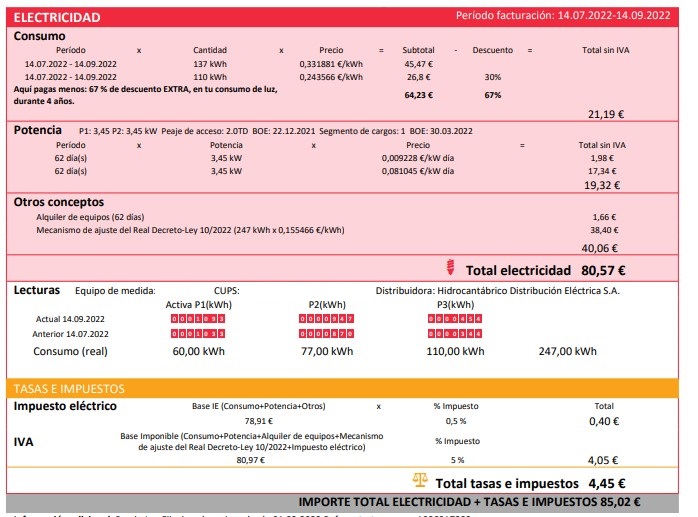Click the Distribuidora Hidrocantábrico text
Screen dimensions: 698x517
[498, 291]
